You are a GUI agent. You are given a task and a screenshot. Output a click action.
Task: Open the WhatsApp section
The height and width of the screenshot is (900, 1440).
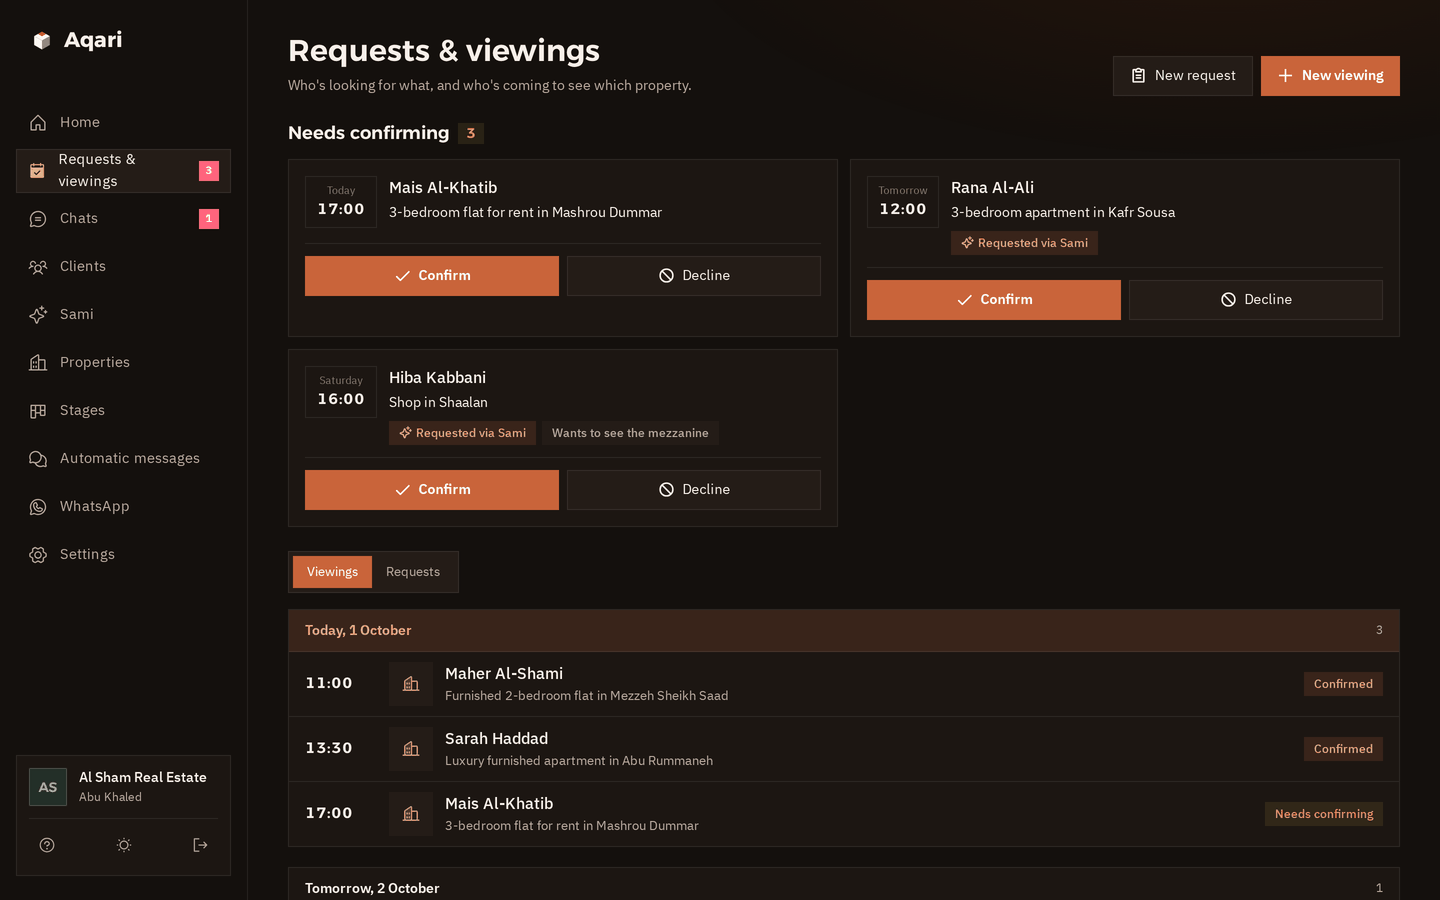(x=123, y=506)
